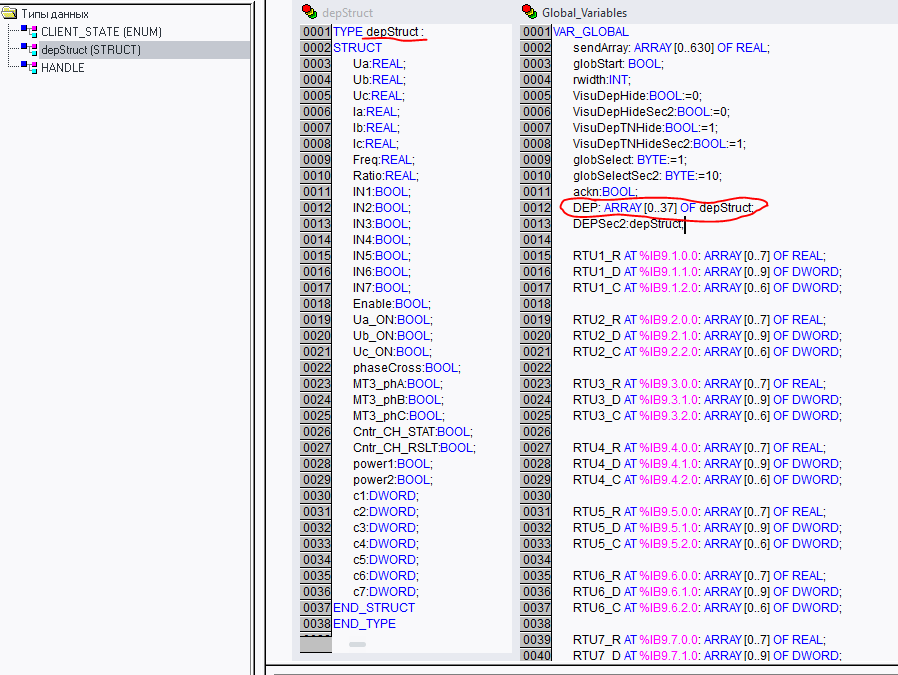Click the IN1:BOOL; member line
This screenshot has width=898, height=675.
[381, 192]
